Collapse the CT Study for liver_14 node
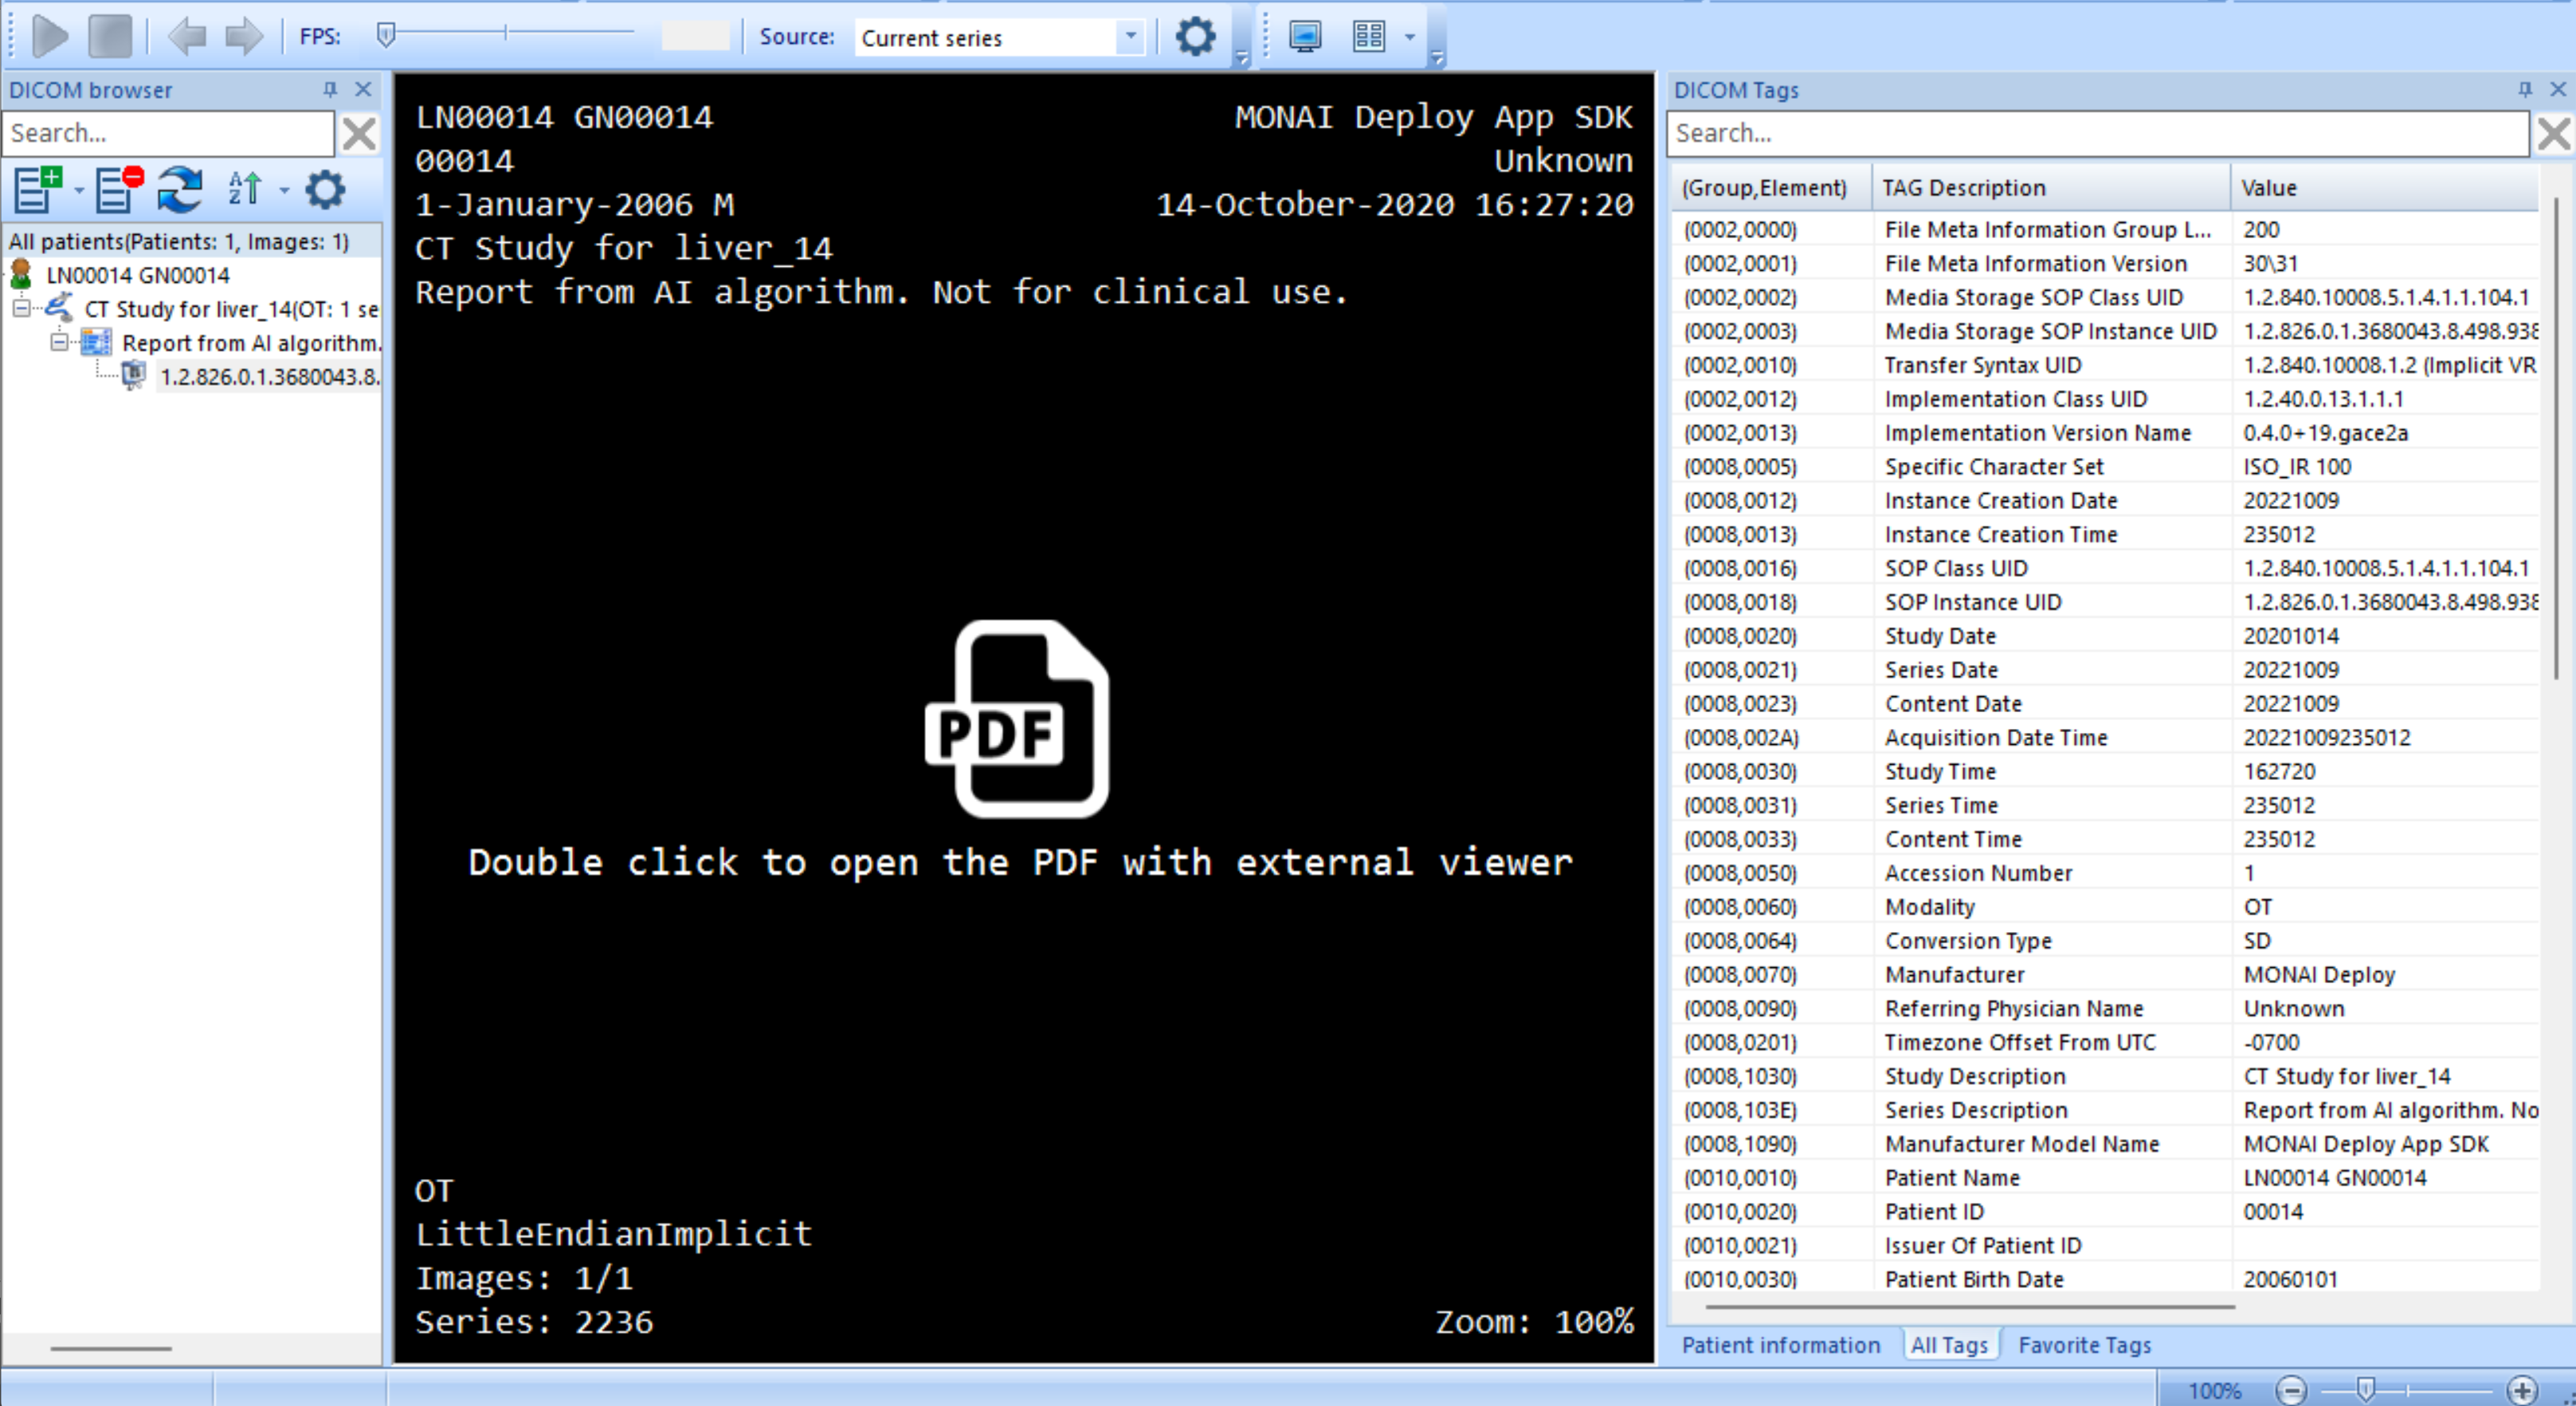2576x1406 pixels. pyautogui.click(x=21, y=308)
